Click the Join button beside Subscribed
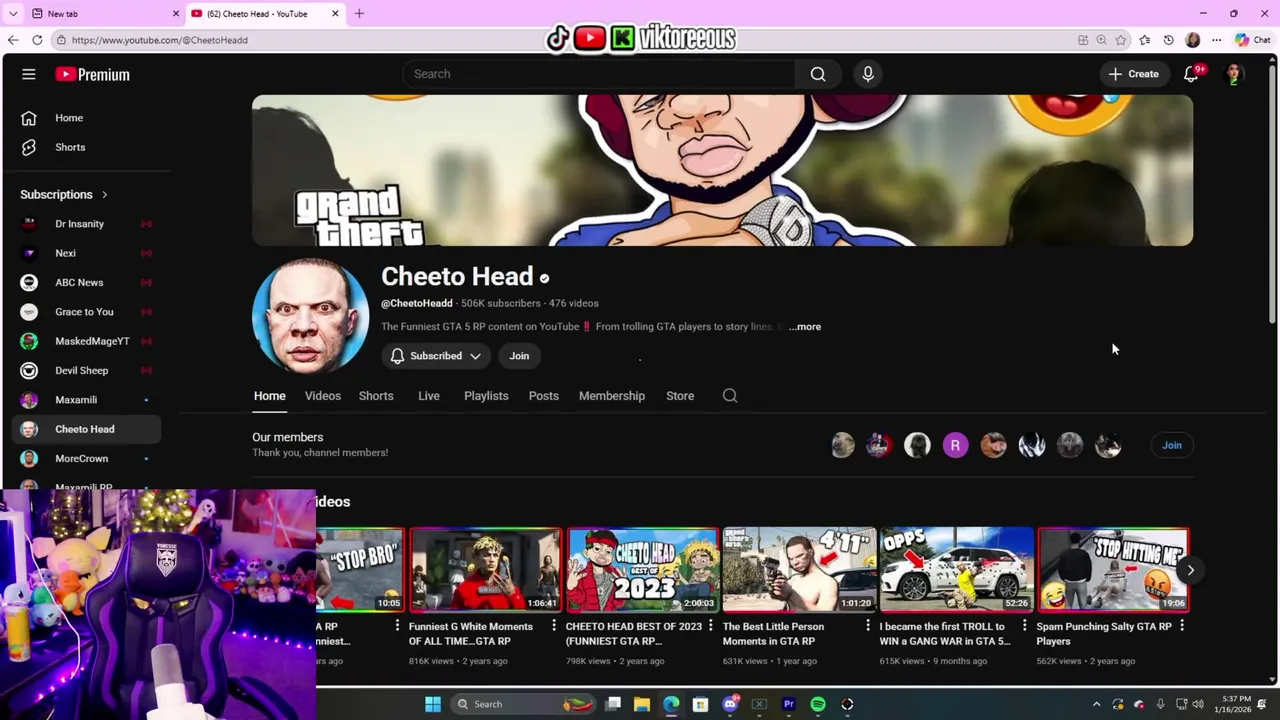Screen dimensions: 1280x720 (519, 356)
